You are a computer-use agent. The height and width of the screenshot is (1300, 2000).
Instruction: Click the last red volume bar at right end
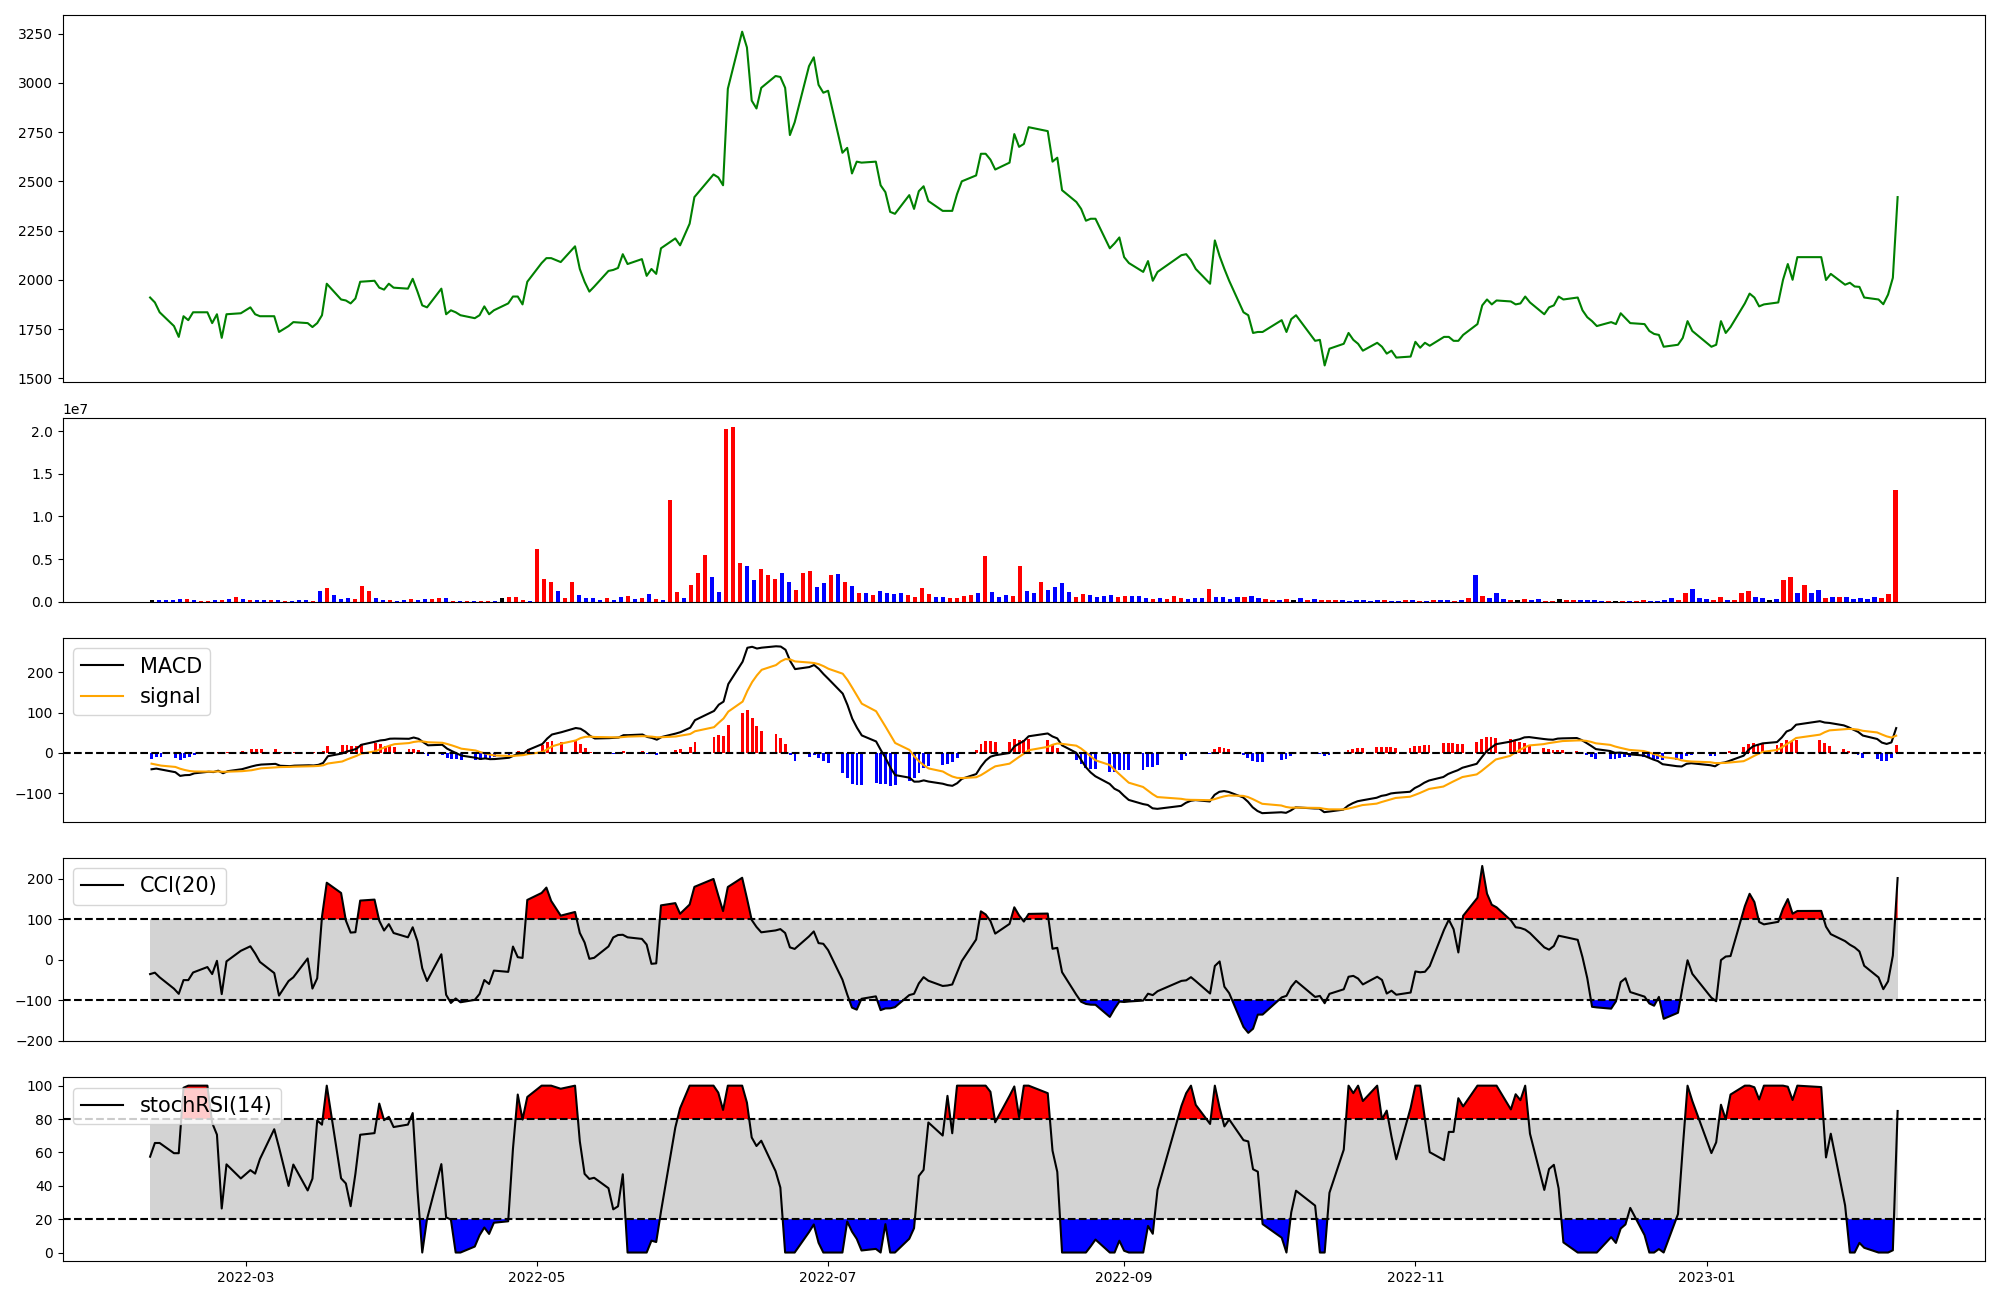[1895, 546]
